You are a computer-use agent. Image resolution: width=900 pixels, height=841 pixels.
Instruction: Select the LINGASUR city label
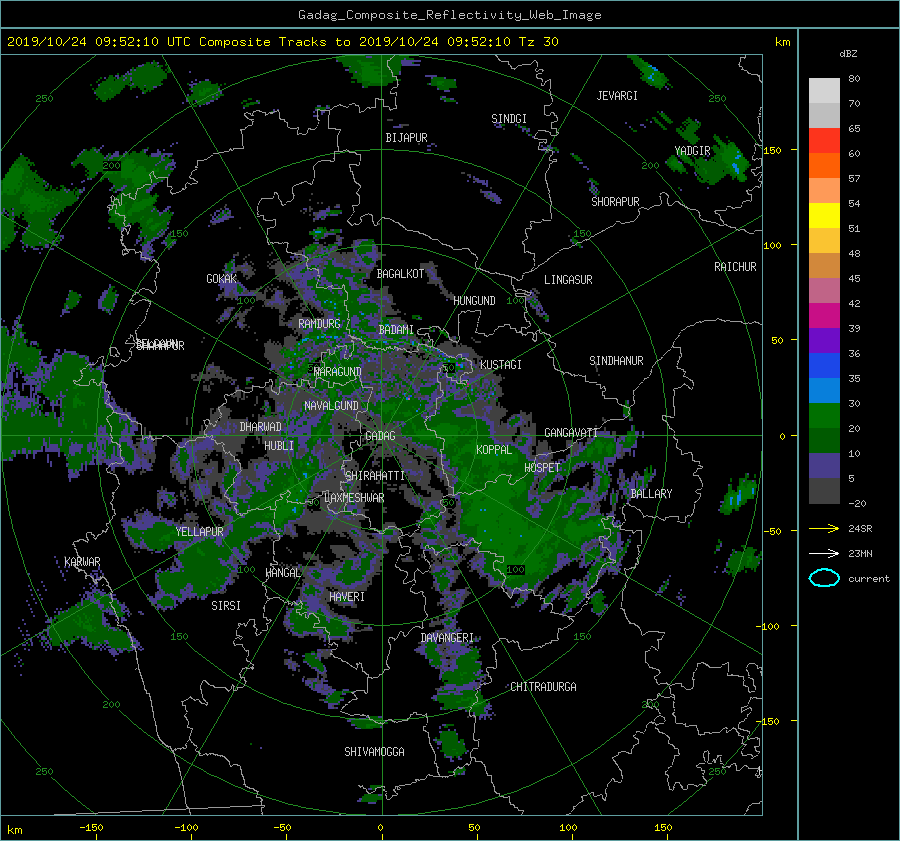pos(568,280)
